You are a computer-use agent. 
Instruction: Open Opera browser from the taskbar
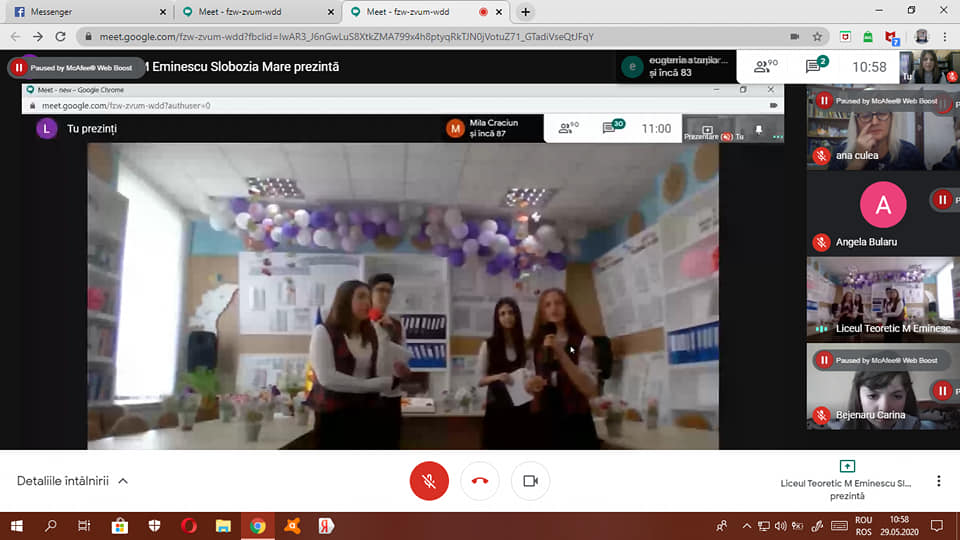tap(189, 526)
